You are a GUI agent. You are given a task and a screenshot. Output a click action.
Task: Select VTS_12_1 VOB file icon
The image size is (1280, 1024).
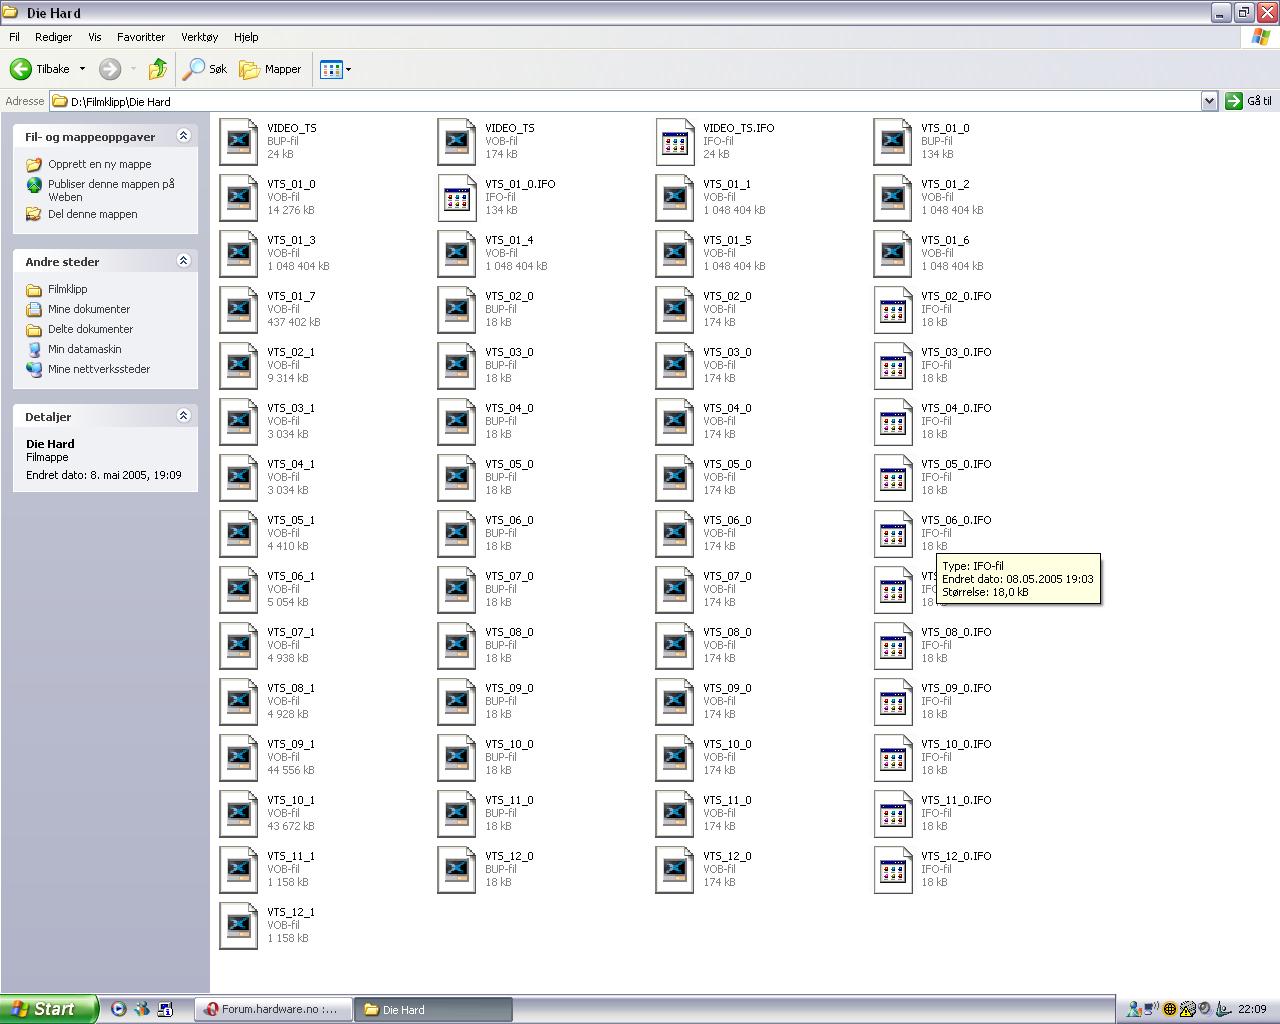(239, 925)
